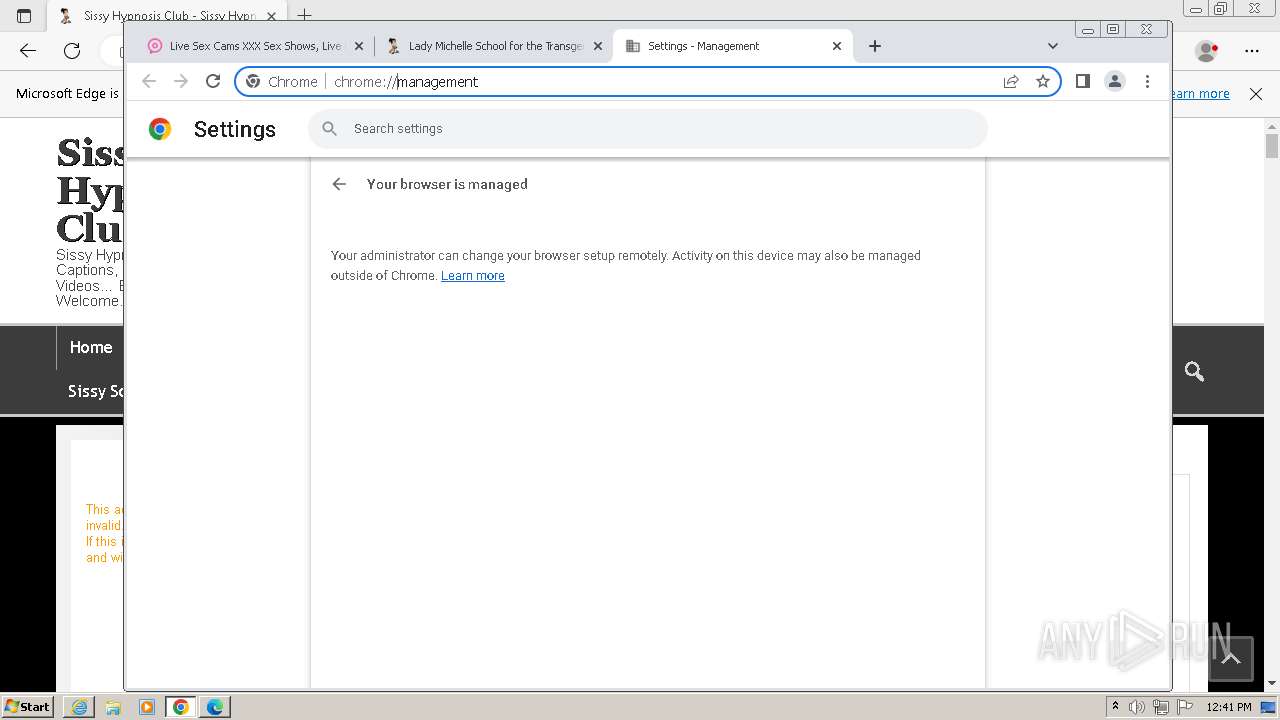Screen dimensions: 1280x720
Task: Open media player taskbar icon
Action: coord(147,707)
